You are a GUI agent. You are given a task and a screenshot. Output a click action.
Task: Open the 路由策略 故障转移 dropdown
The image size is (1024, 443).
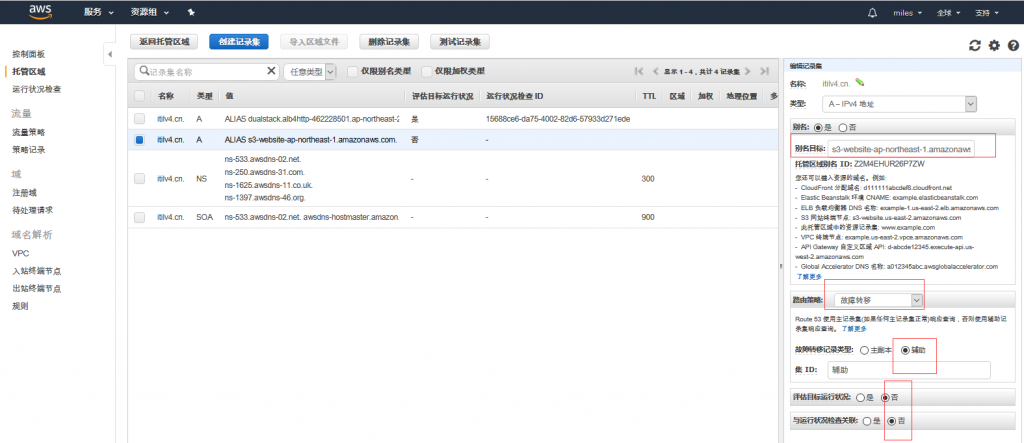point(879,300)
